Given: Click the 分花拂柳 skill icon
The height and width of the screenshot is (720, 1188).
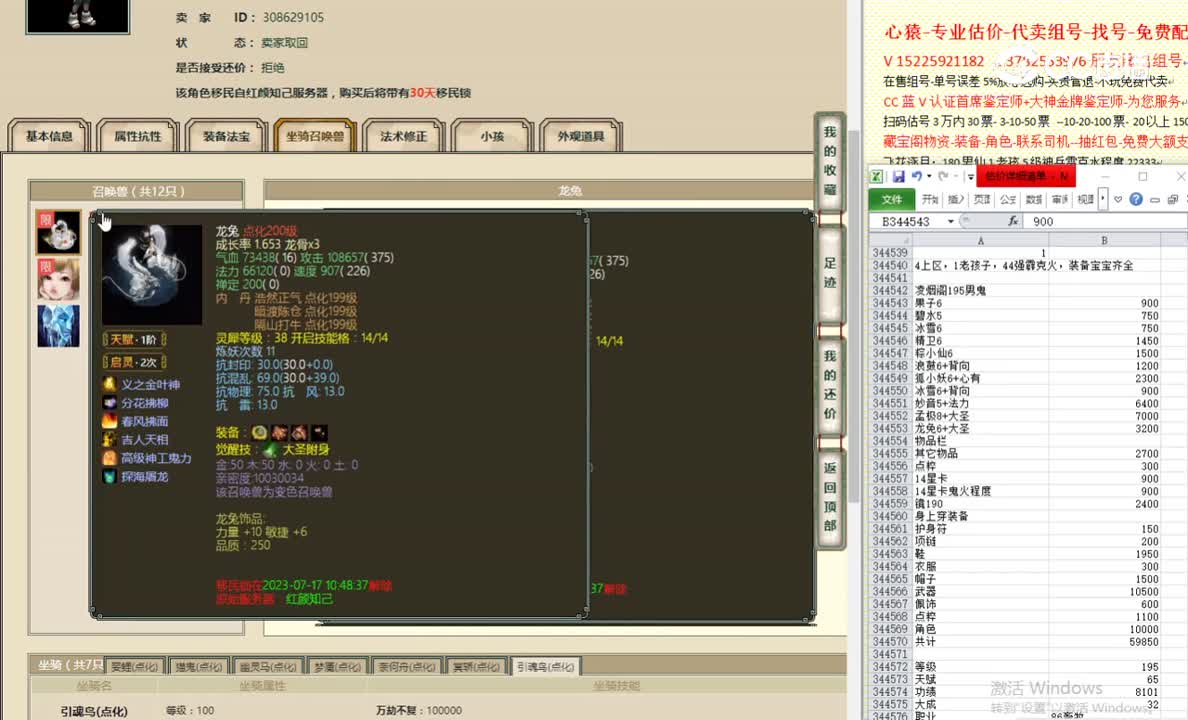Looking at the screenshot, I should (x=110, y=402).
